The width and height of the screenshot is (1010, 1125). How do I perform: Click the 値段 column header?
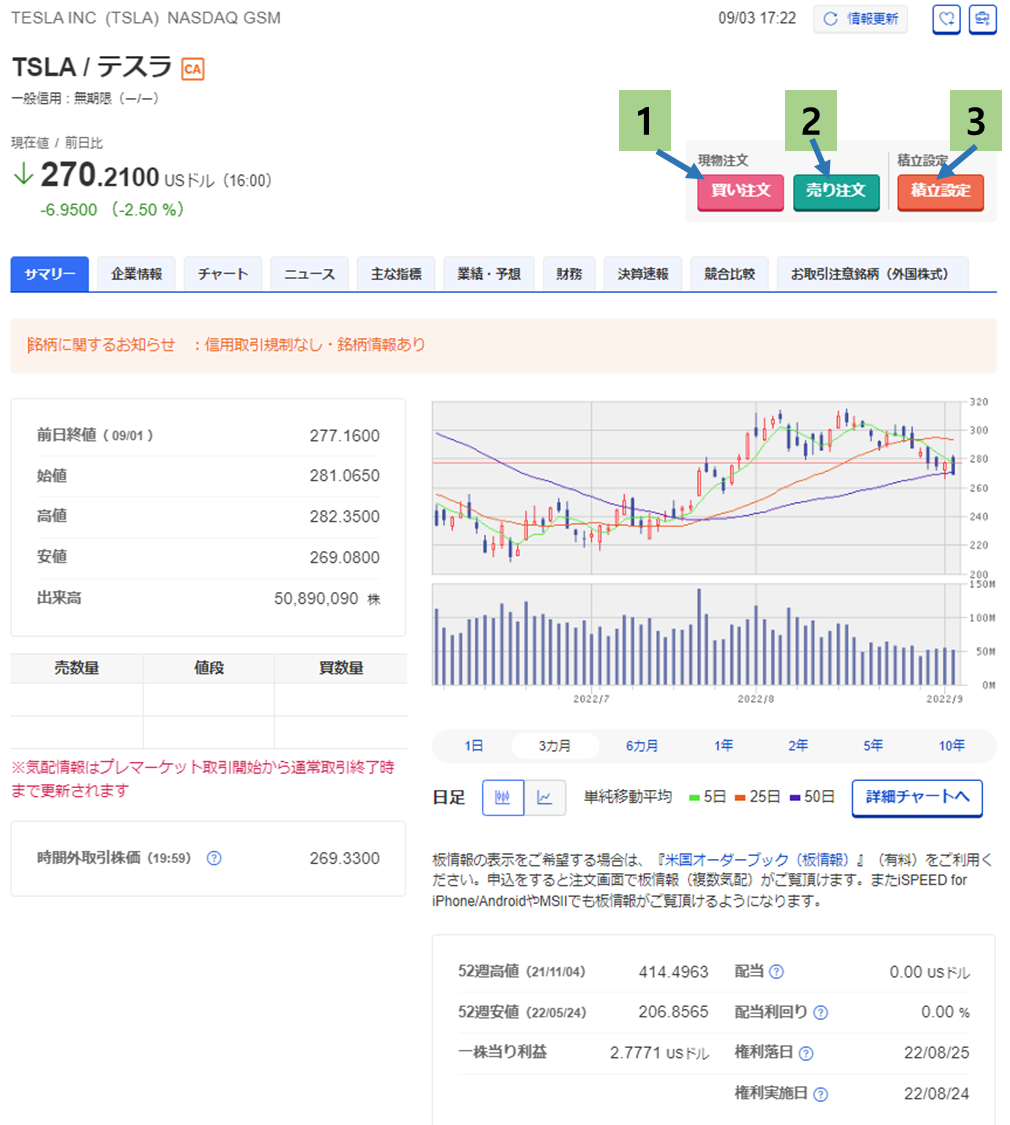(x=209, y=668)
